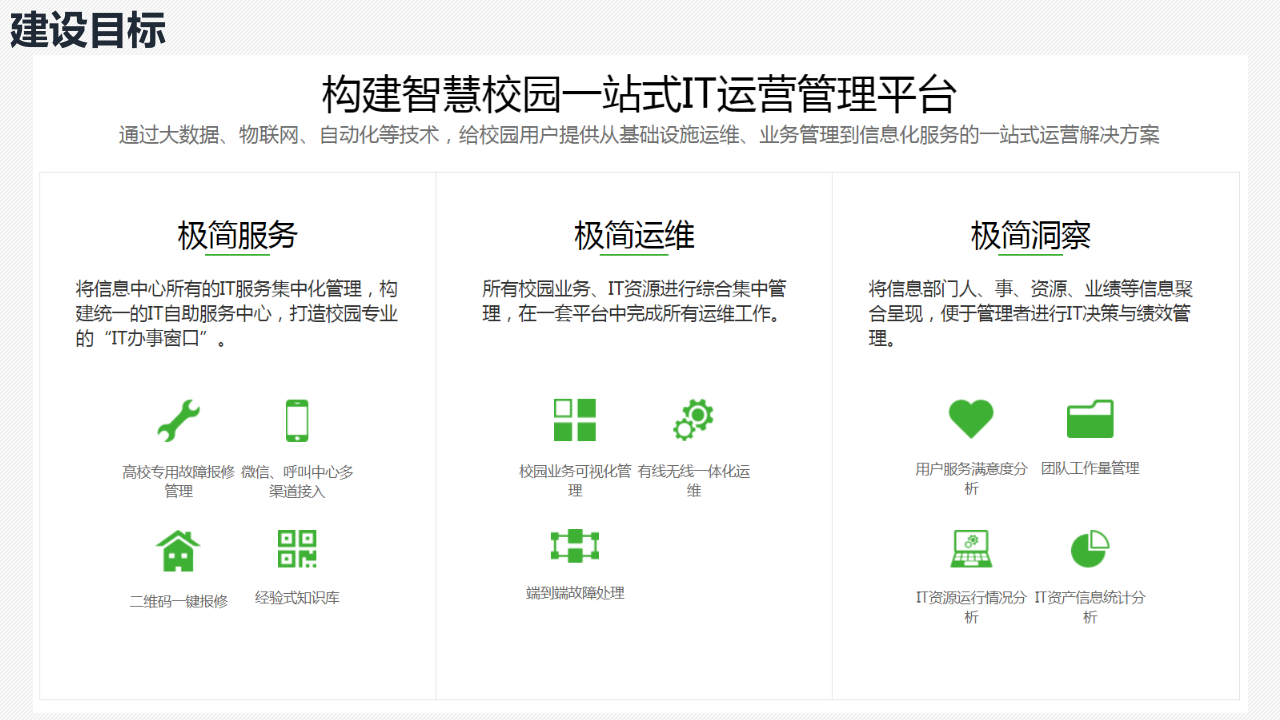Click the laptop icon for IT资源运行情况分析
1280x720 pixels.
point(971,549)
